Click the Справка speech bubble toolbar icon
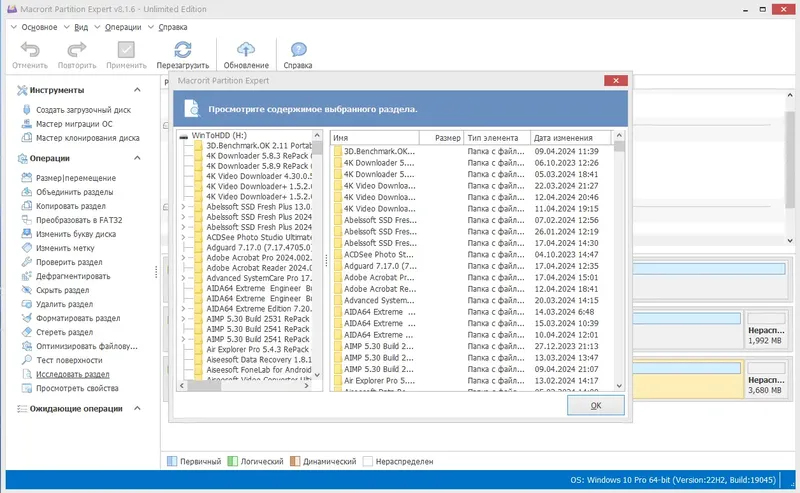Screen dimensions: 800x493 point(298,50)
